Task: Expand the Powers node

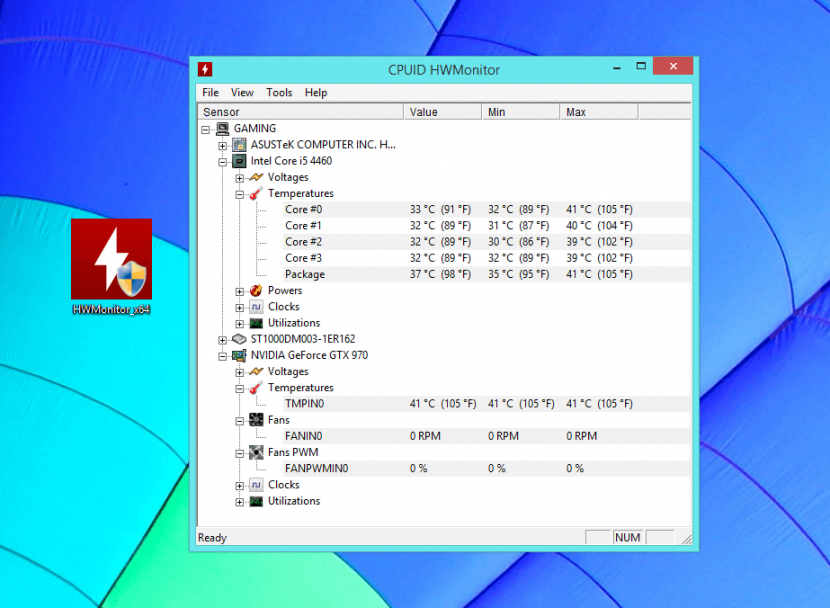Action: pyautogui.click(x=240, y=292)
